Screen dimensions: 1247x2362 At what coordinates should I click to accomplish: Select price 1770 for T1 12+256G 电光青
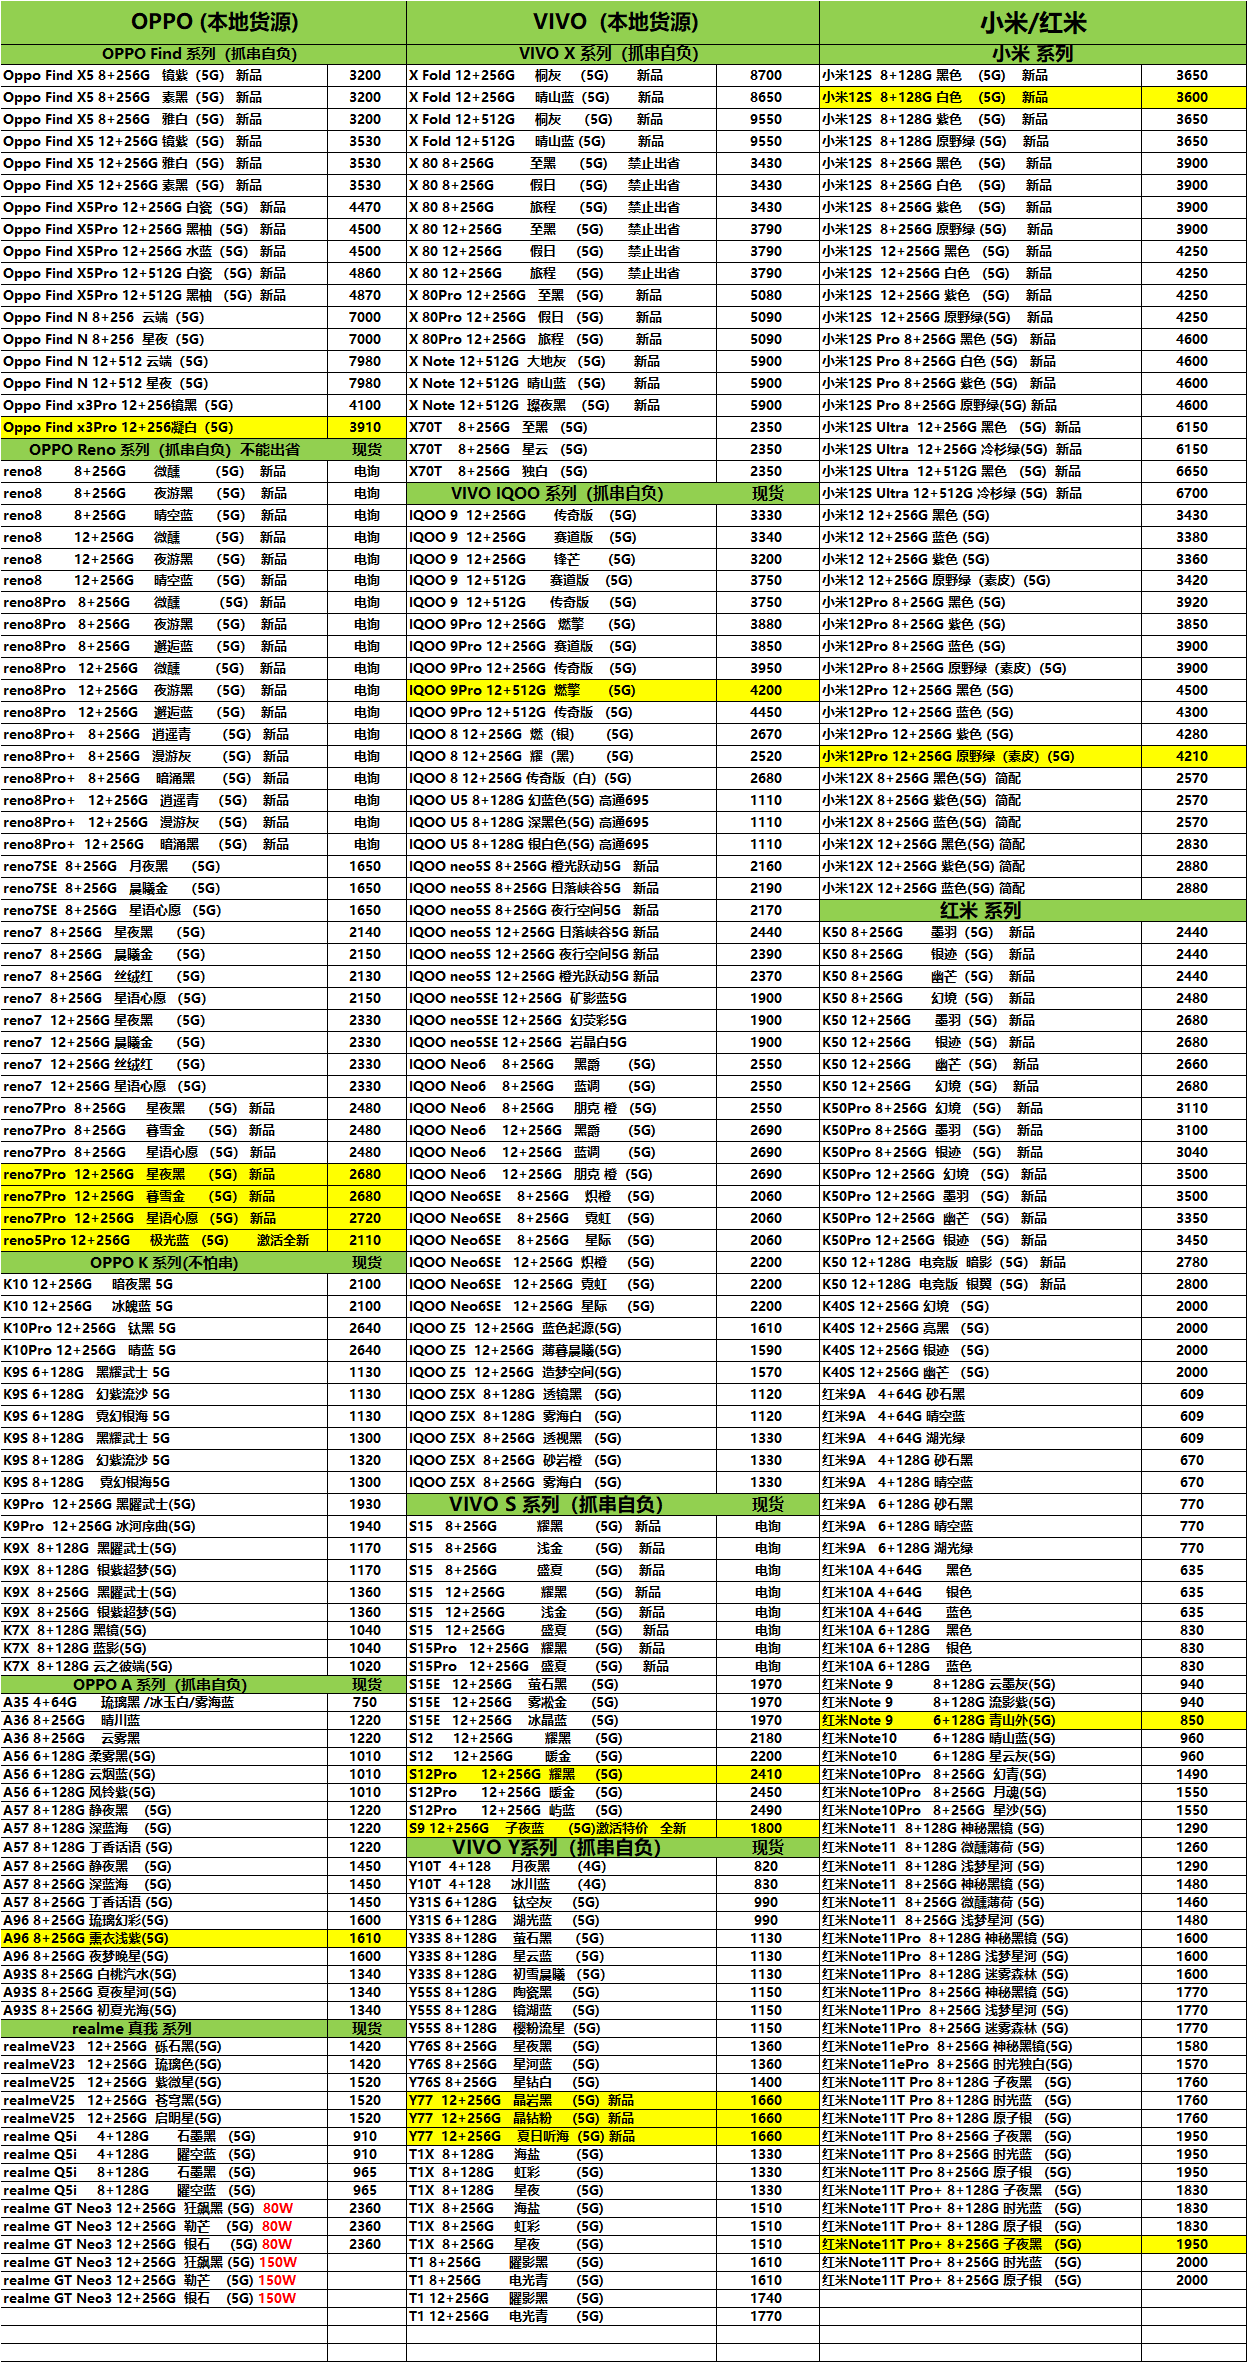(x=766, y=2317)
